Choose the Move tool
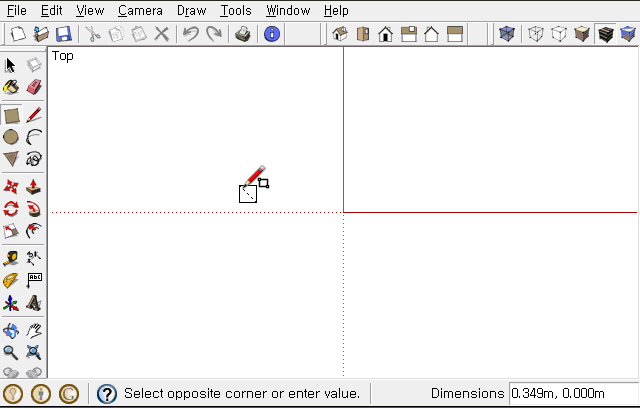This screenshot has height=408, width=640. [x=11, y=187]
